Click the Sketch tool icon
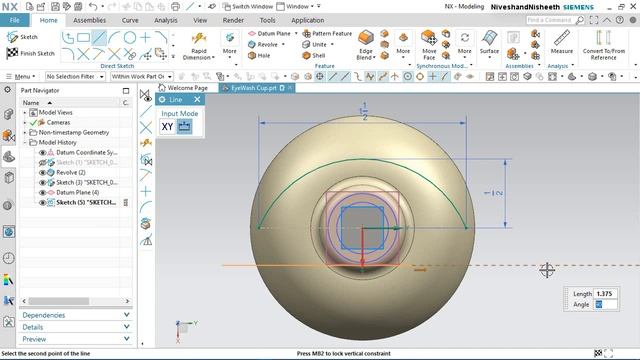This screenshot has width=640, height=360. [12, 37]
